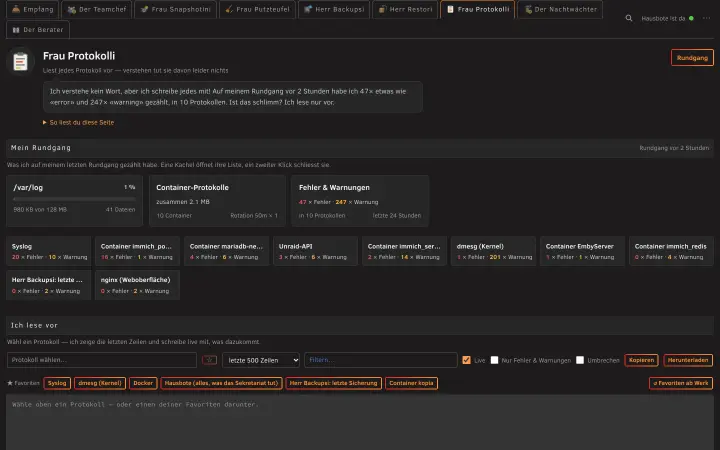Open the Syslog log tile
The width and height of the screenshot is (720, 450).
tap(49, 251)
